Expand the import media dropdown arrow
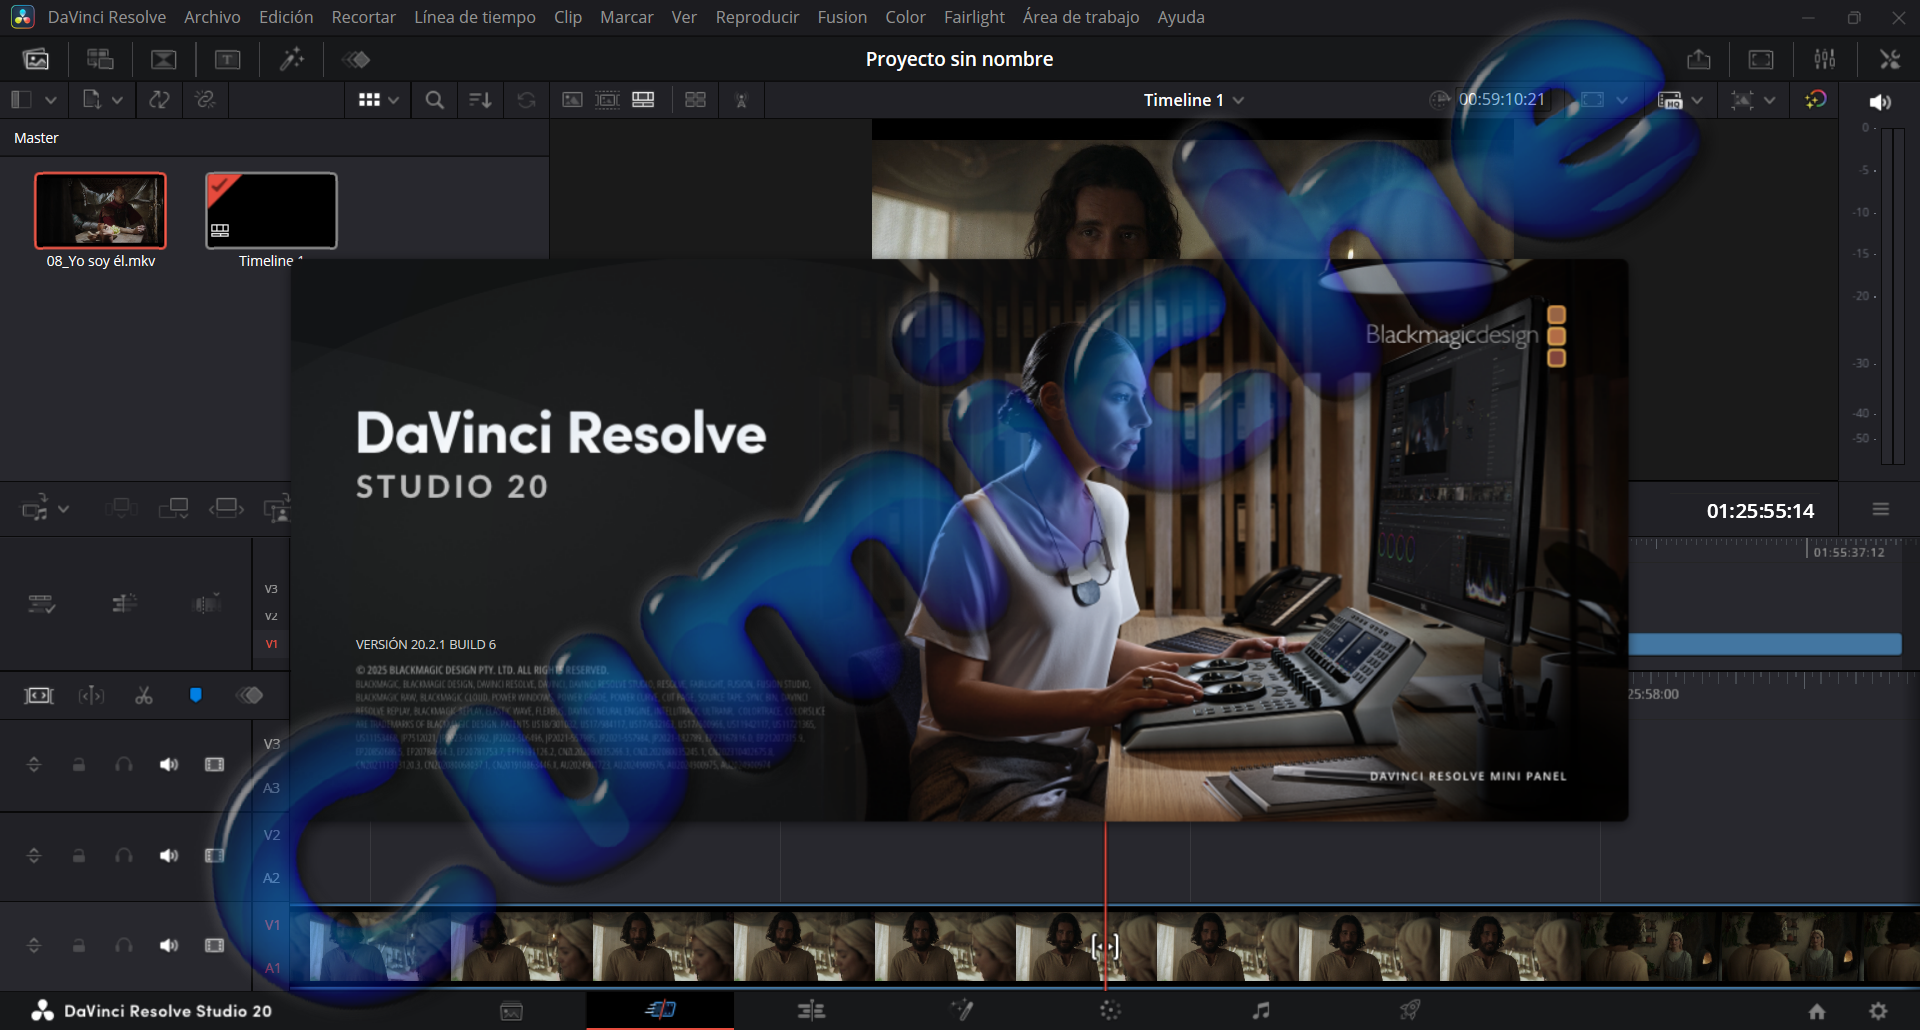Viewport: 1920px width, 1030px height. click(x=117, y=100)
